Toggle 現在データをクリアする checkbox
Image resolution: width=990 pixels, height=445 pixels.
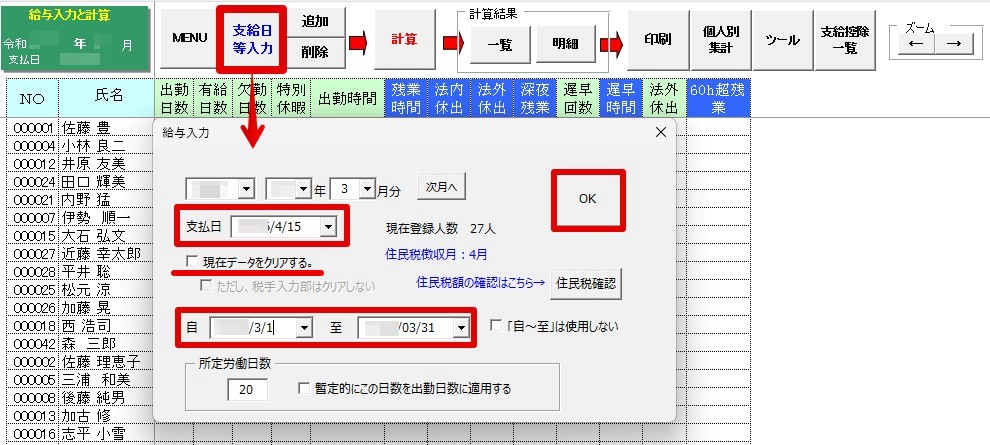point(191,261)
